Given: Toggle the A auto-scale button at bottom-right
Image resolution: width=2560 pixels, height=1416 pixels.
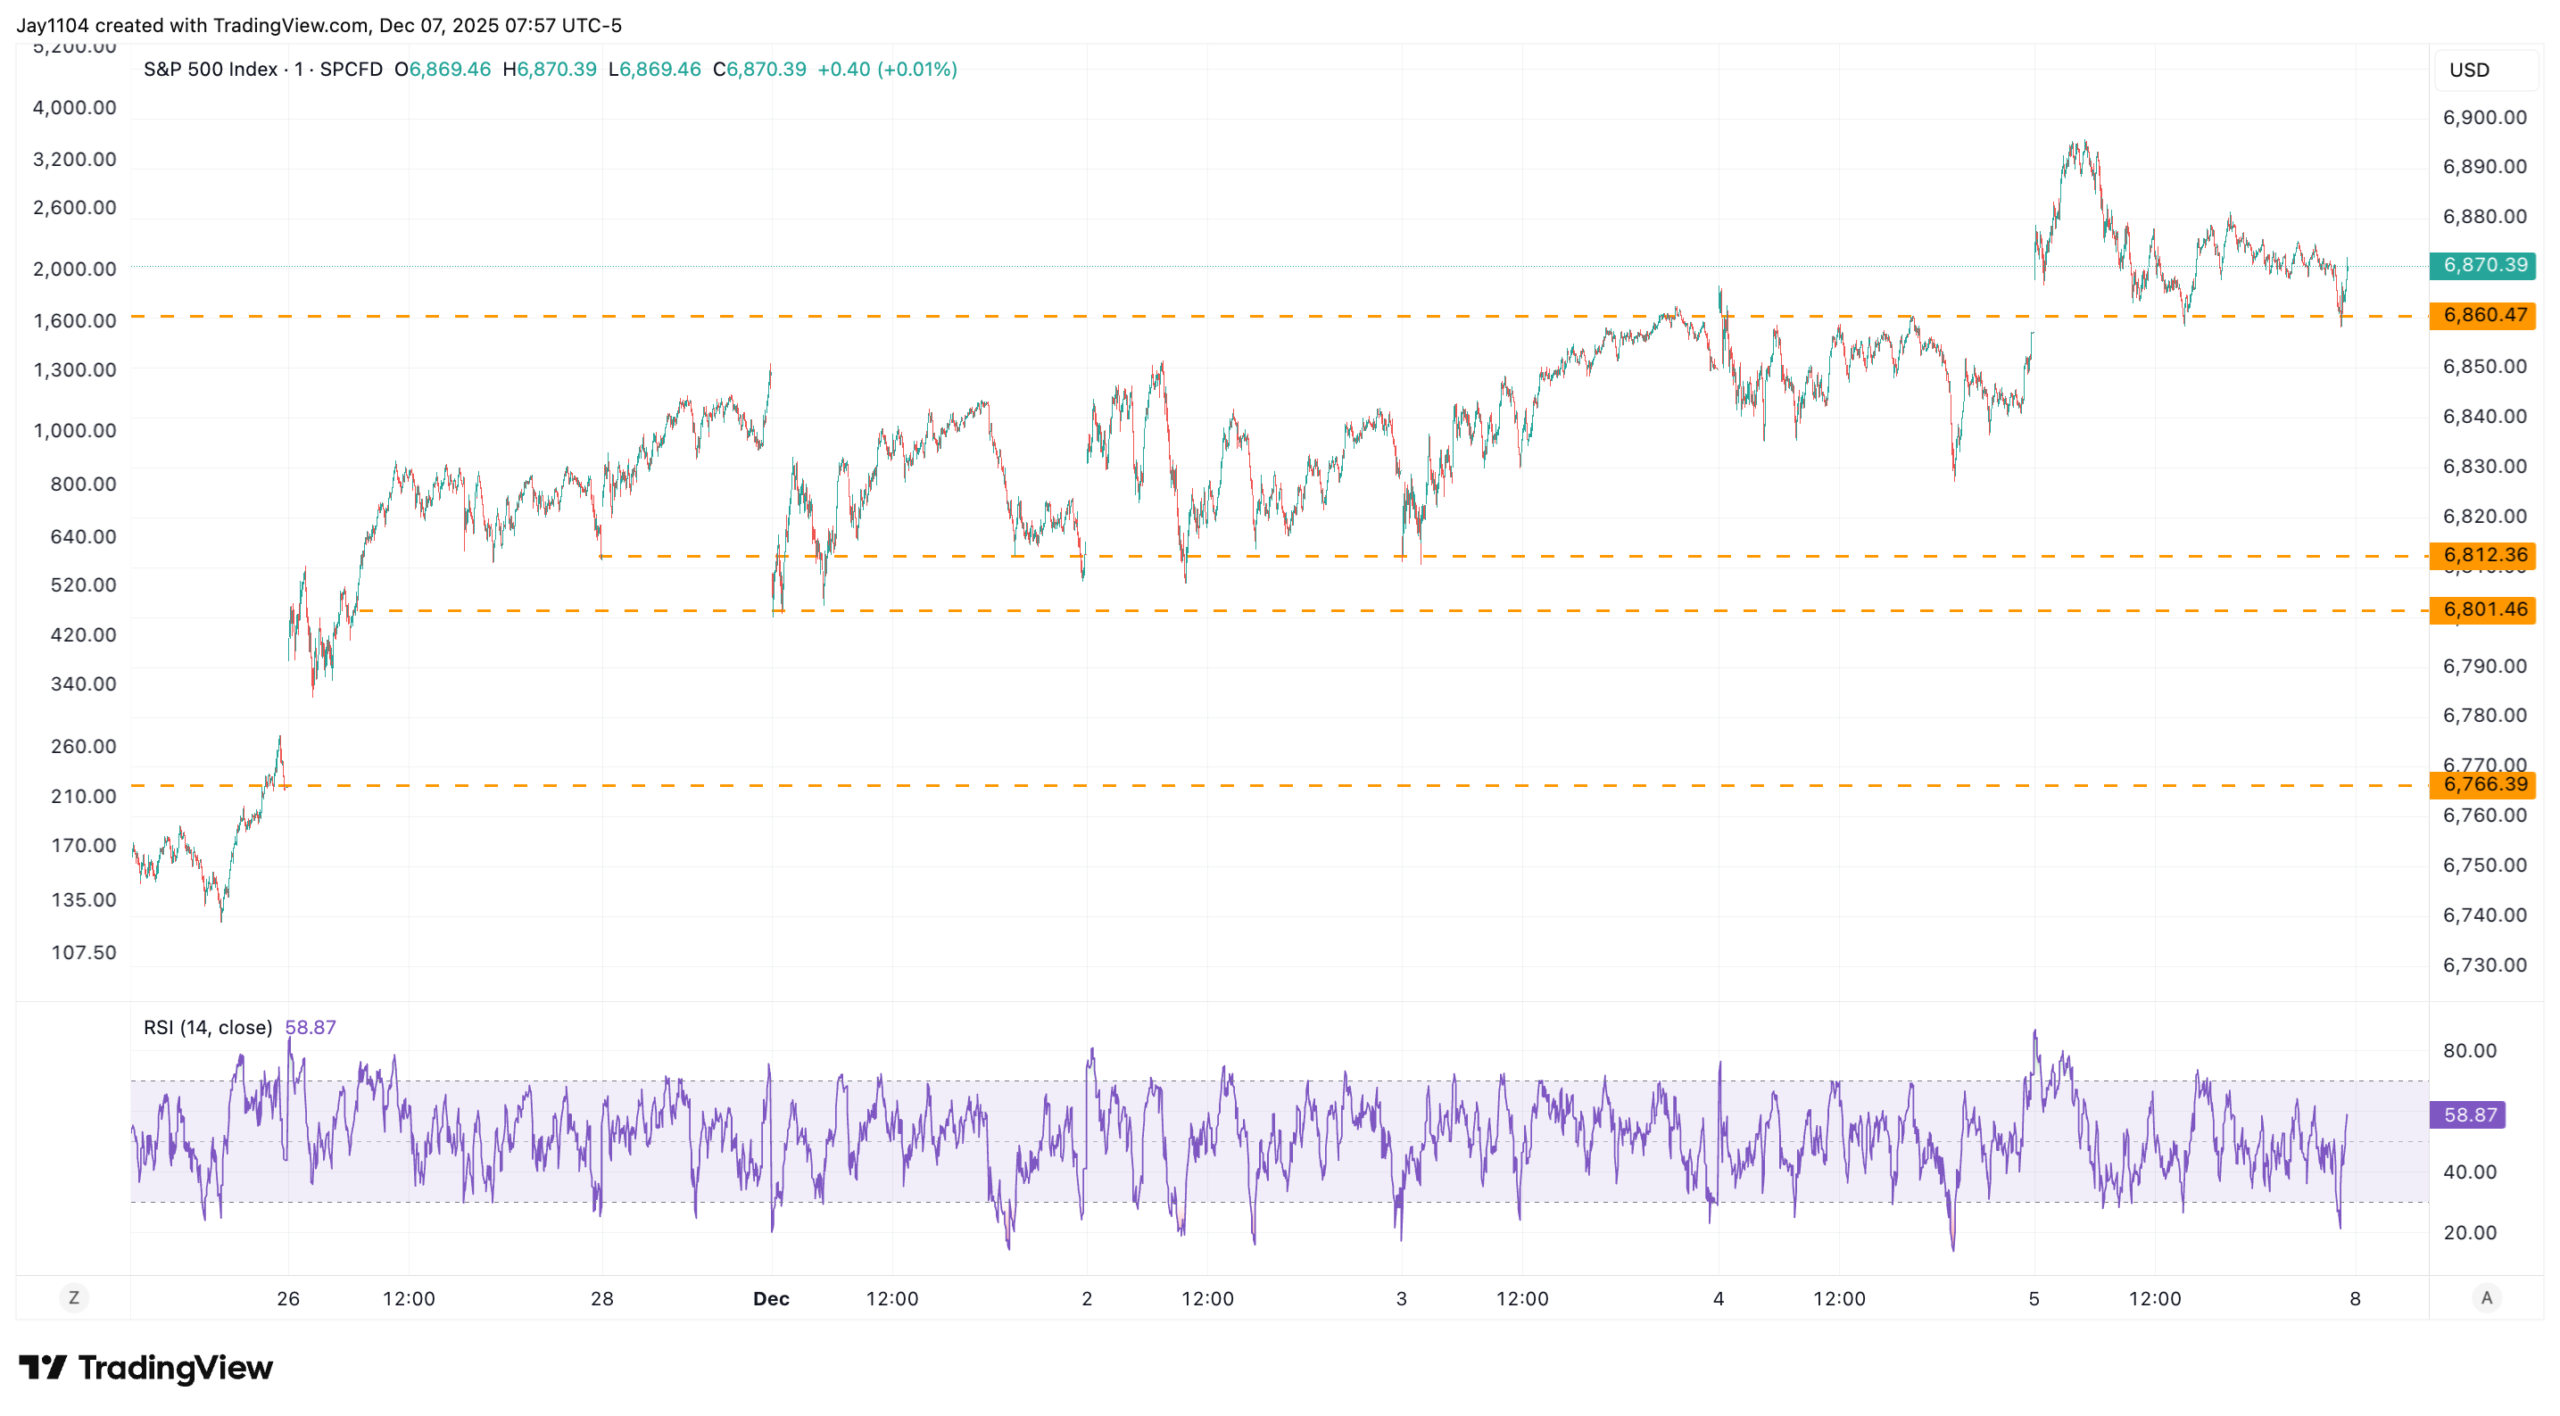Looking at the screenshot, I should (x=2486, y=1298).
